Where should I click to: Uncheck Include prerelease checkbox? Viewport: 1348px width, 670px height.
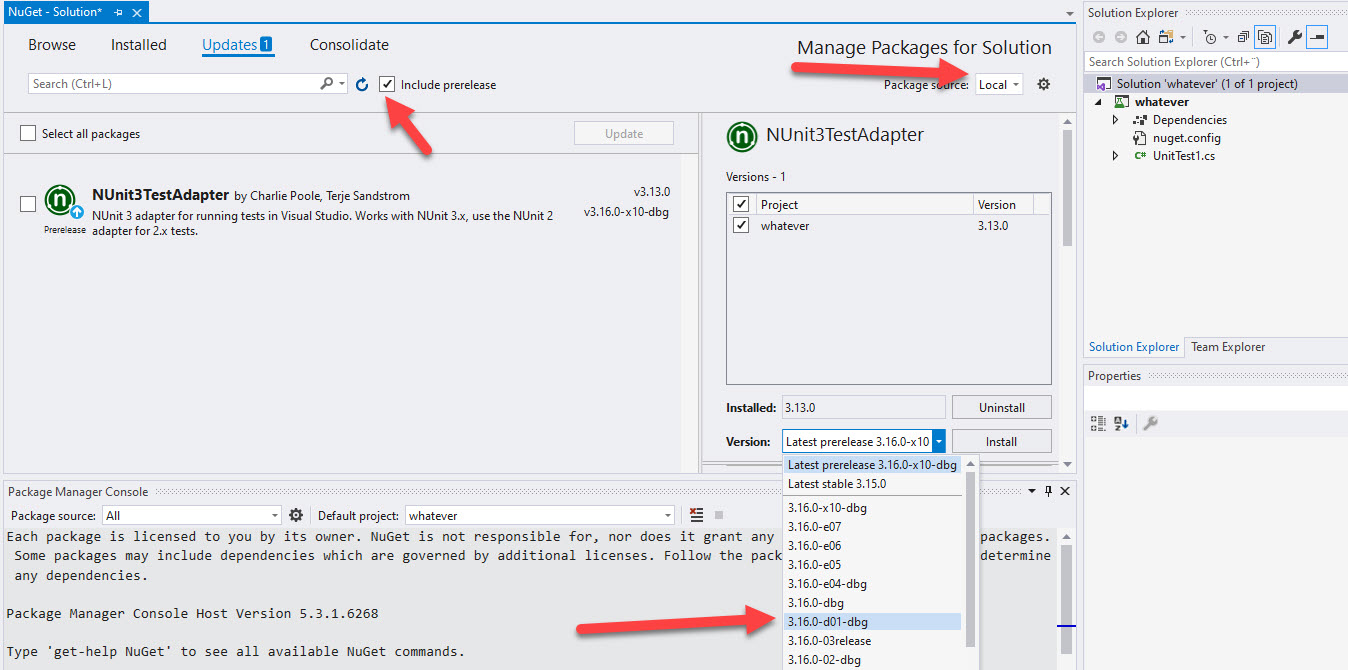tap(387, 85)
